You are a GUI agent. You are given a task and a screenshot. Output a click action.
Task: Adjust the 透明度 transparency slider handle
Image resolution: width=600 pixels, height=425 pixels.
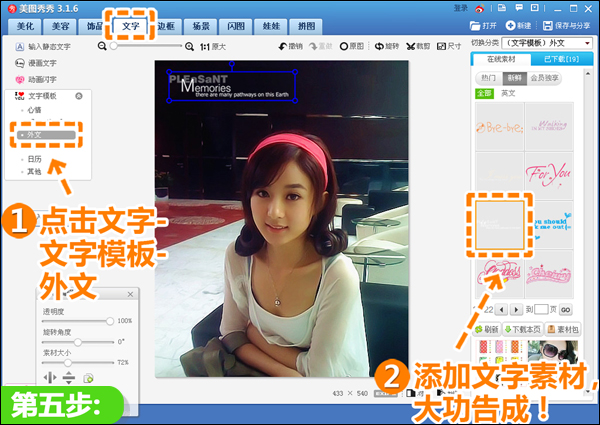(110, 321)
